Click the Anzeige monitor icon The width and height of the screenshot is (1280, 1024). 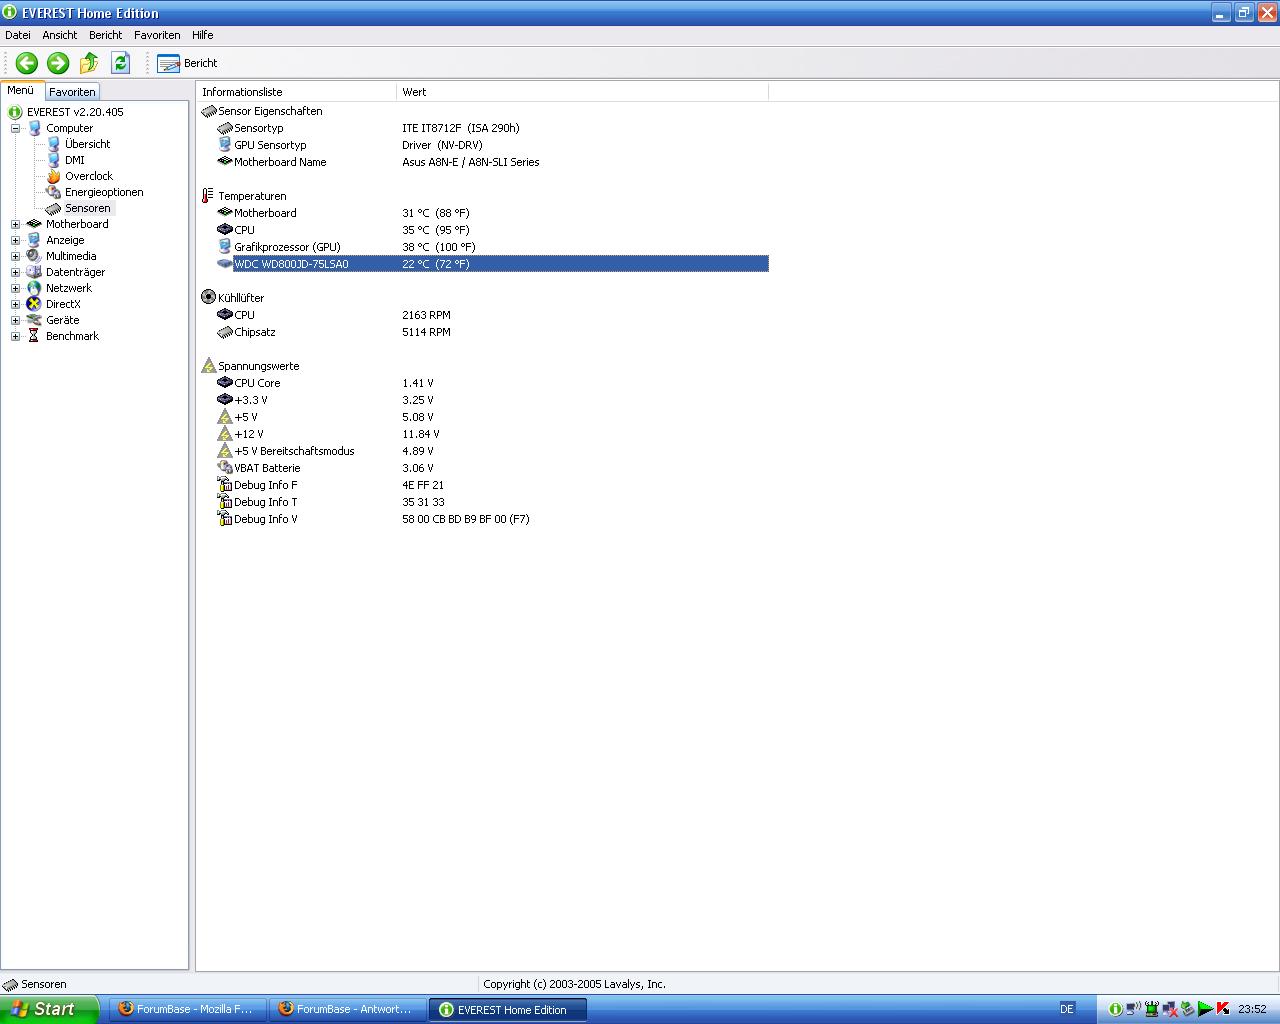tap(34, 240)
